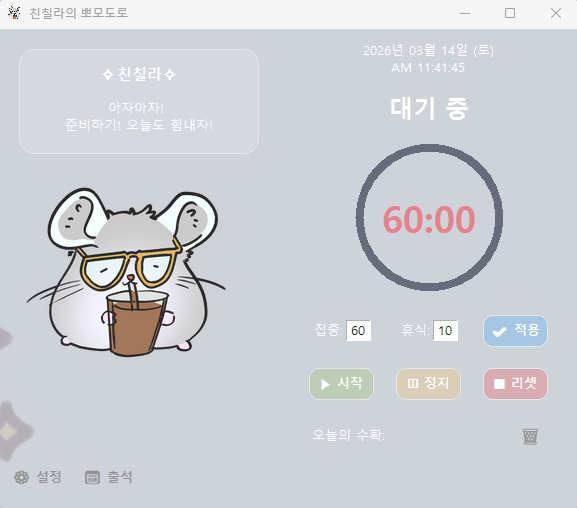Open 설정 settings with the gear icon
This screenshot has height=508, width=577.
point(38,477)
